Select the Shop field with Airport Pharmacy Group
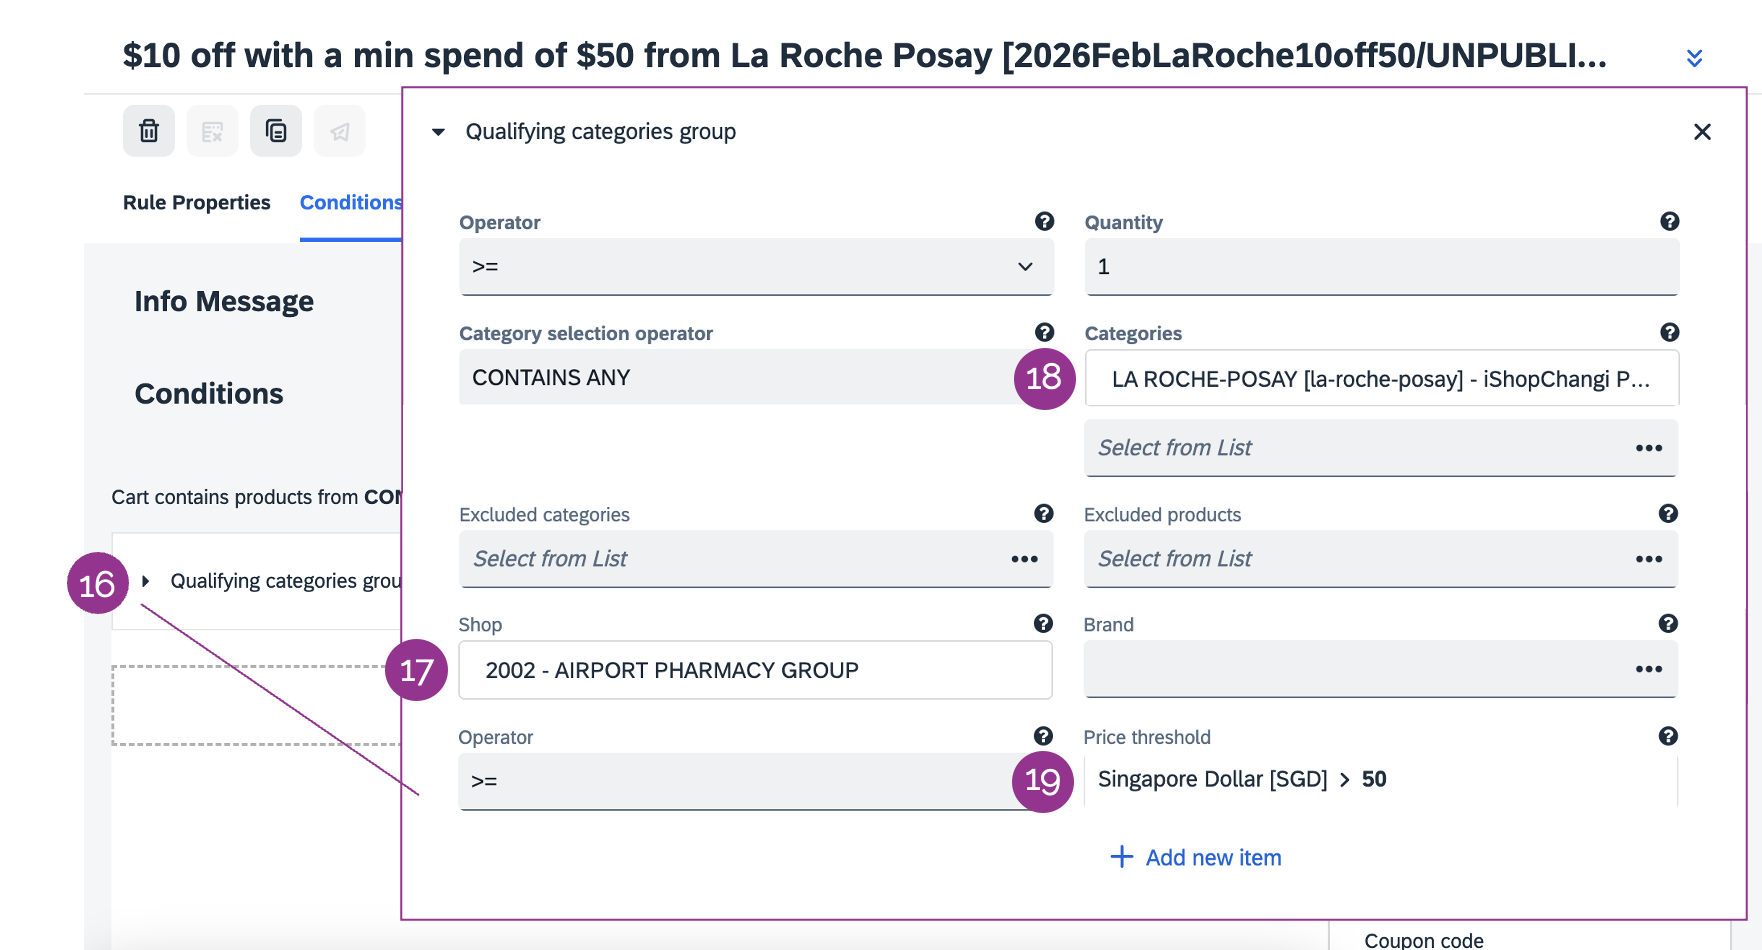The width and height of the screenshot is (1762, 950). tap(755, 670)
